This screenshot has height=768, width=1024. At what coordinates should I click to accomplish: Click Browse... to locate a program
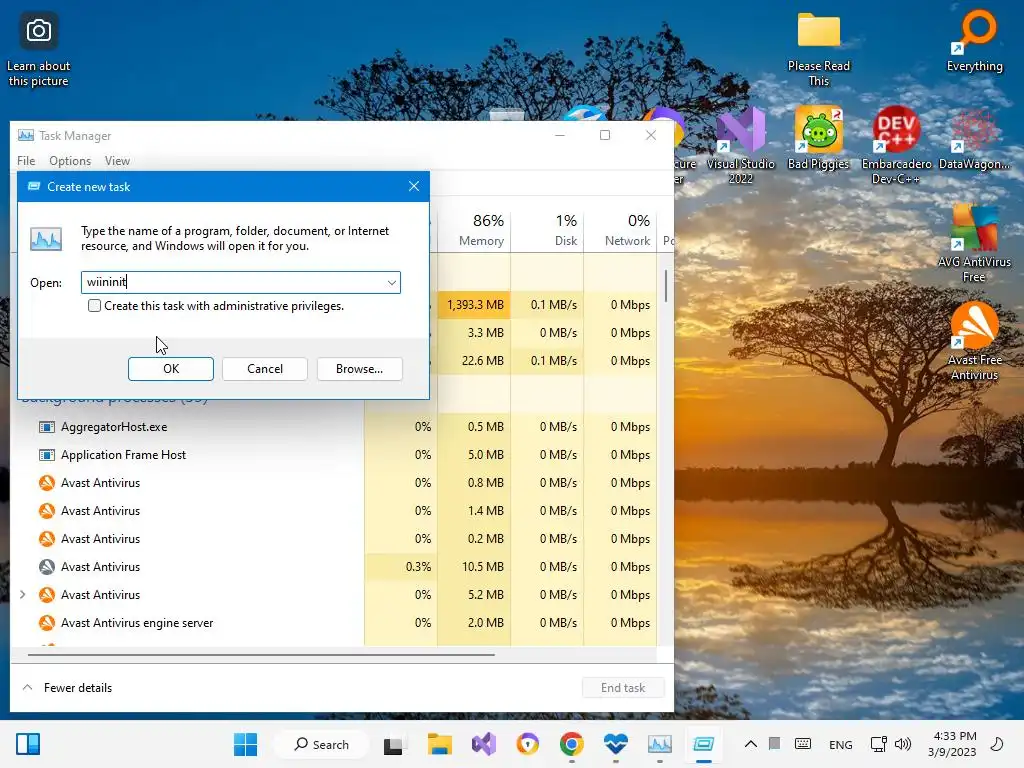tap(359, 369)
